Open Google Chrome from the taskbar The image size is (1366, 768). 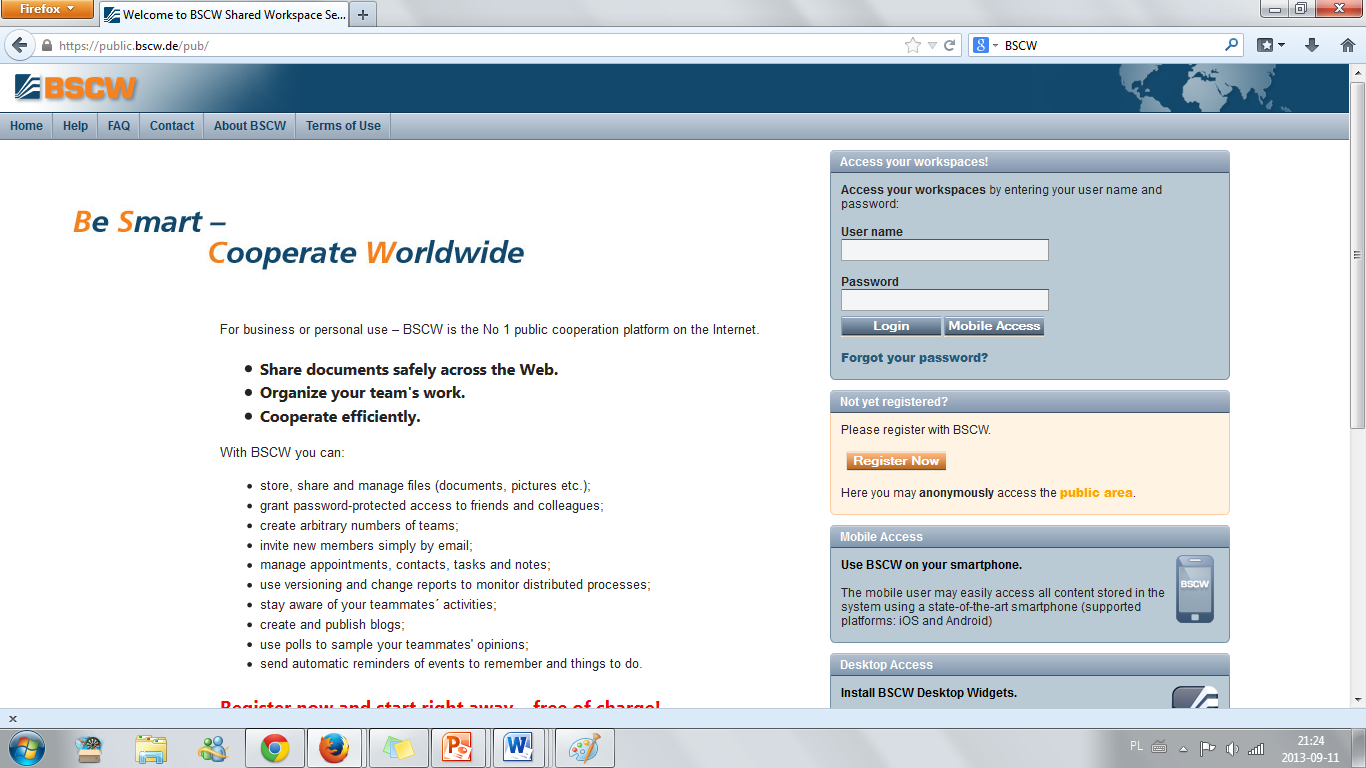(x=276, y=748)
